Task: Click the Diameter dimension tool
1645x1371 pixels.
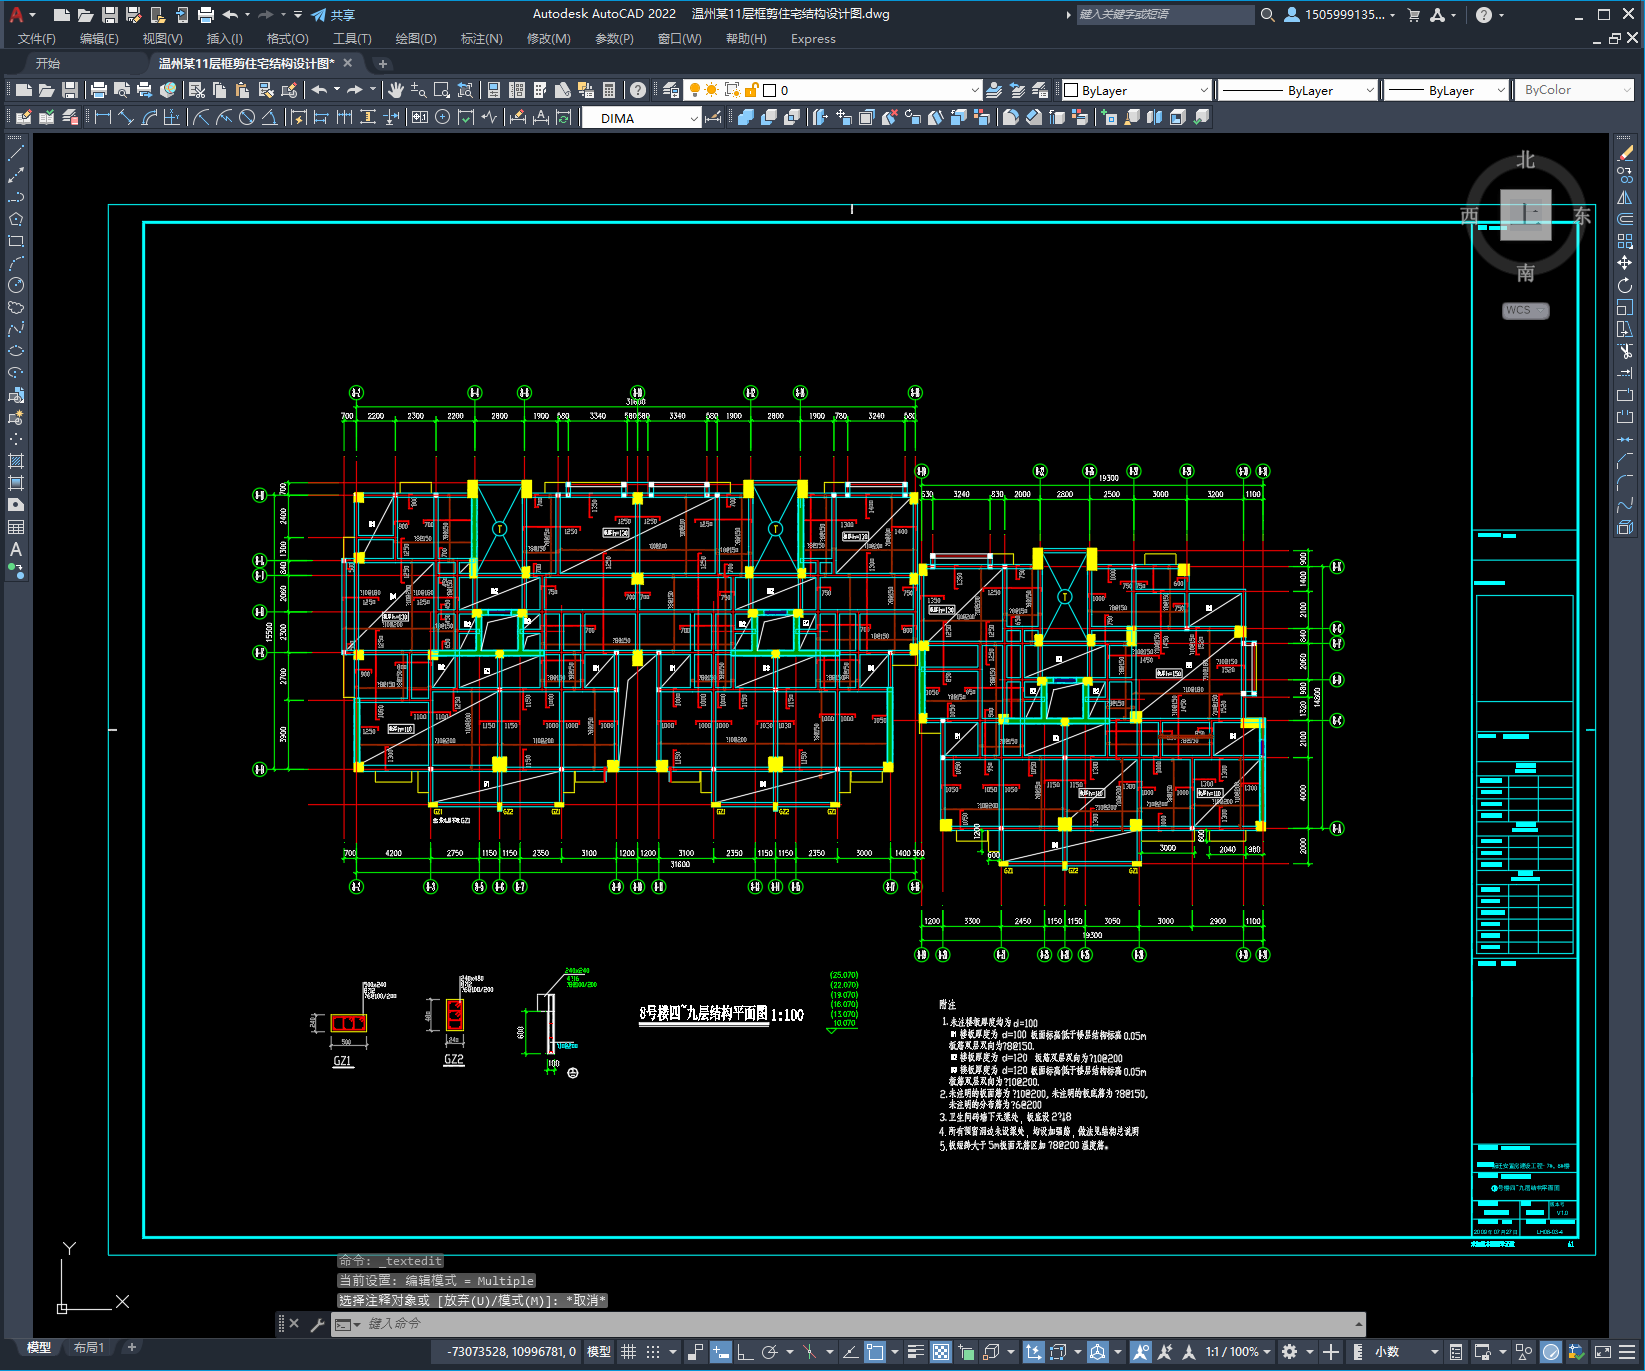Action: point(247,117)
